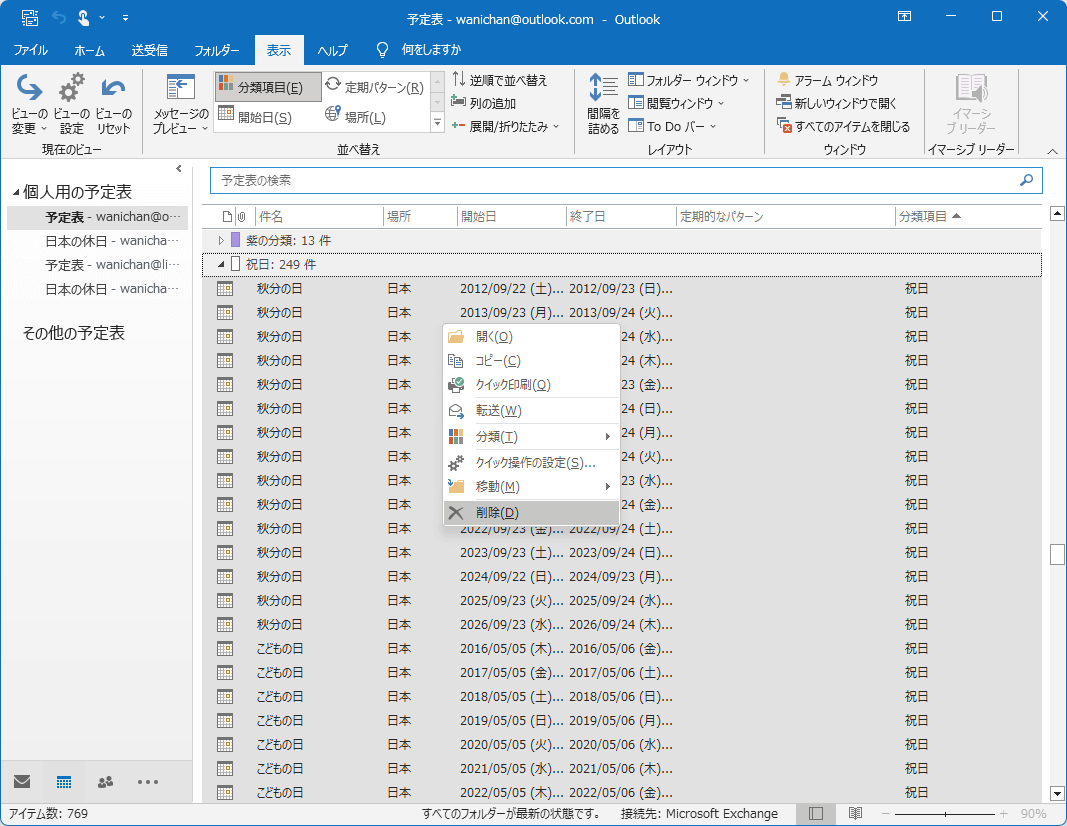Click 新しいウィンドウで開く
The height and width of the screenshot is (826, 1067).
pyautogui.click(x=836, y=103)
